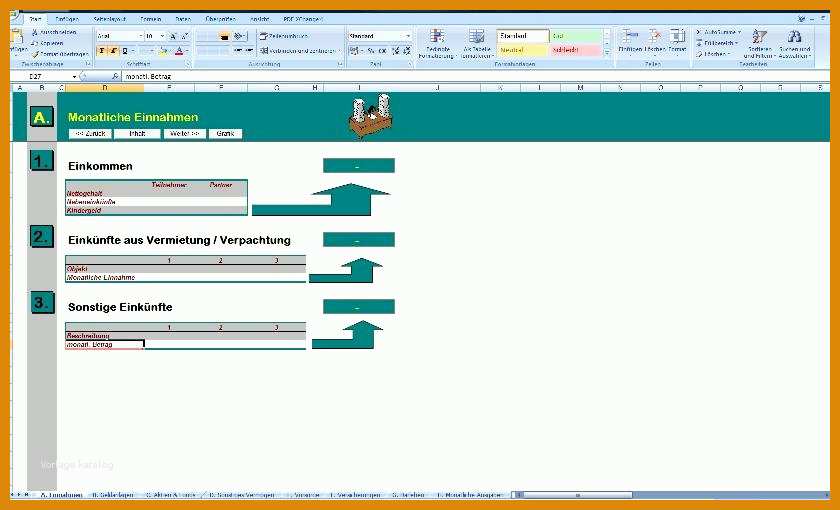This screenshot has width=840, height=510.
Task: Open the number format Standard dropdown
Action: point(408,36)
